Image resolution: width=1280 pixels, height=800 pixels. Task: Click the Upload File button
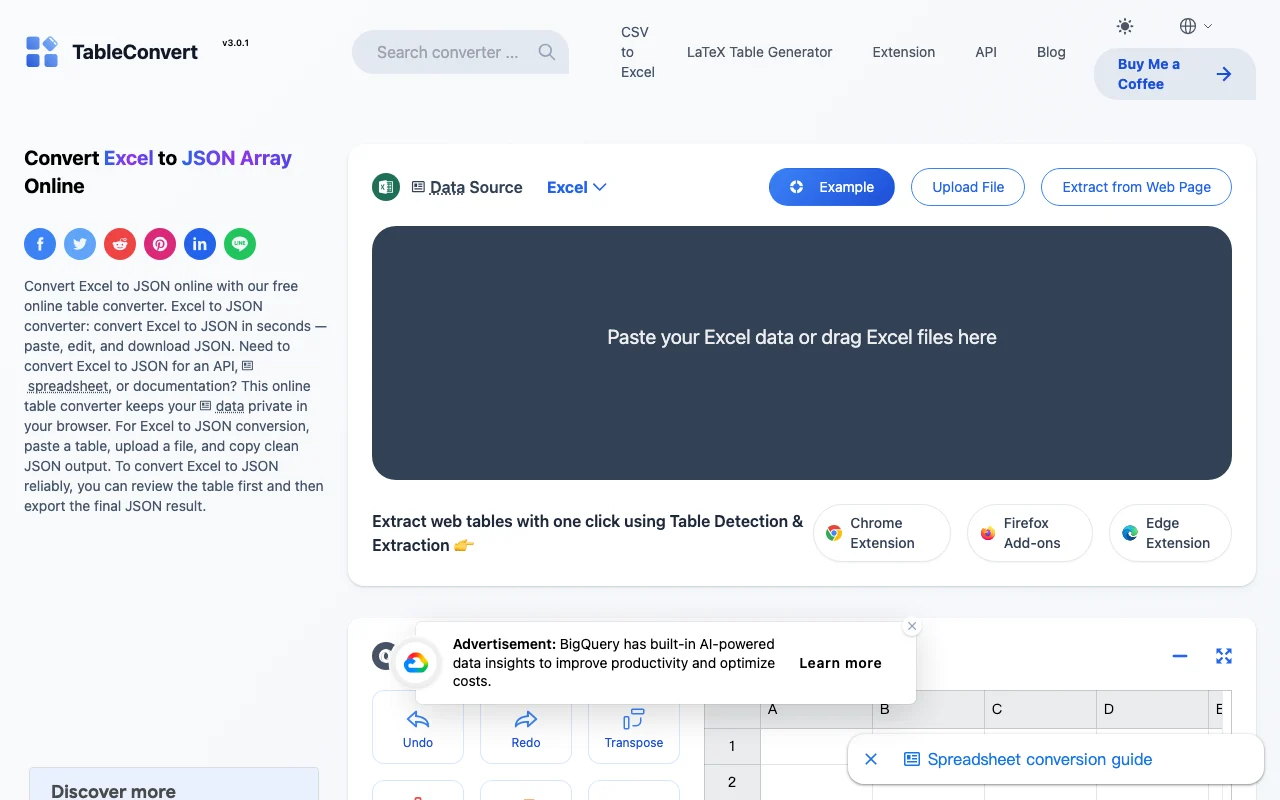point(968,187)
